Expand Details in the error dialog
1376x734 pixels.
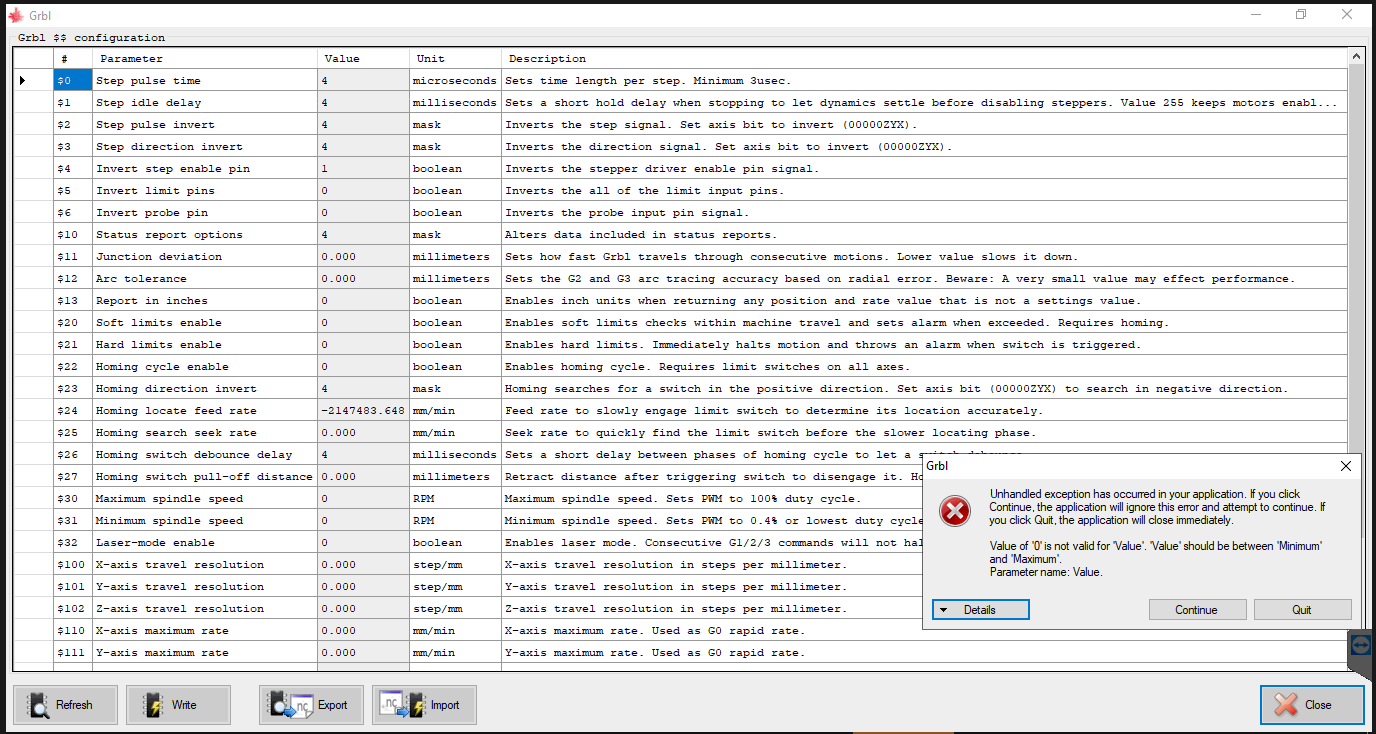click(x=980, y=610)
